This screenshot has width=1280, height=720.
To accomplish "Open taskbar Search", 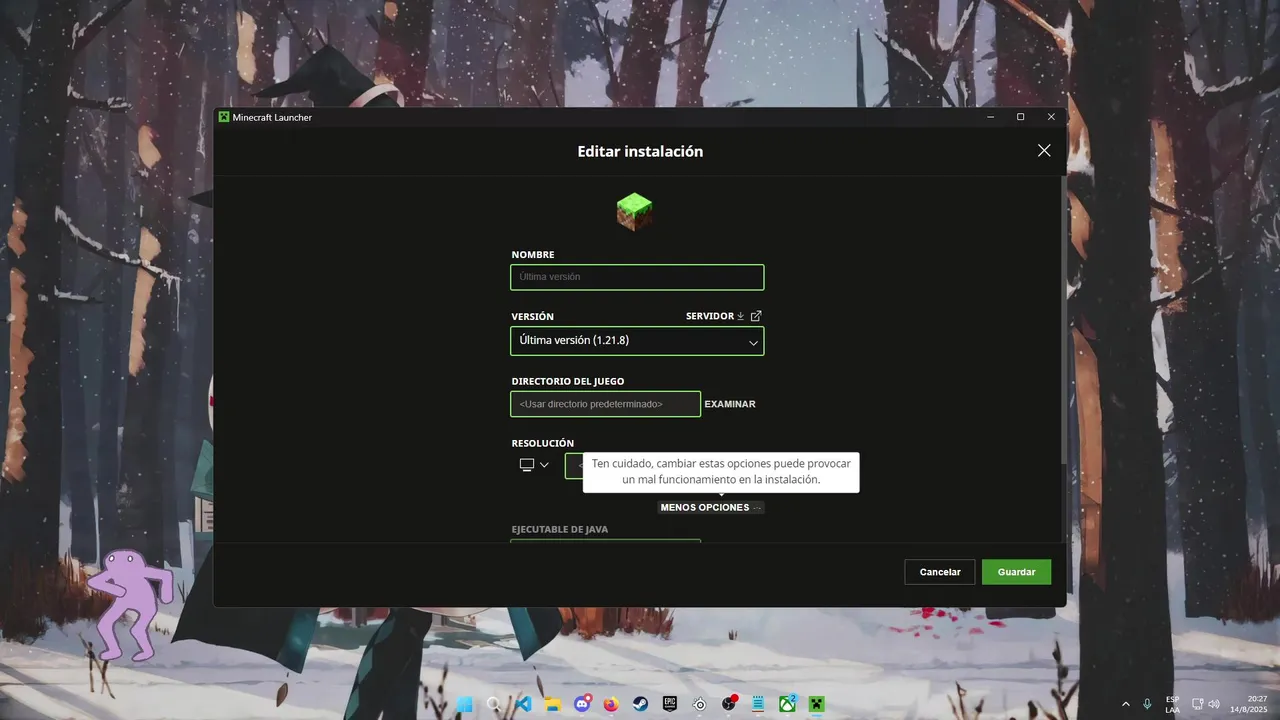I will (493, 704).
